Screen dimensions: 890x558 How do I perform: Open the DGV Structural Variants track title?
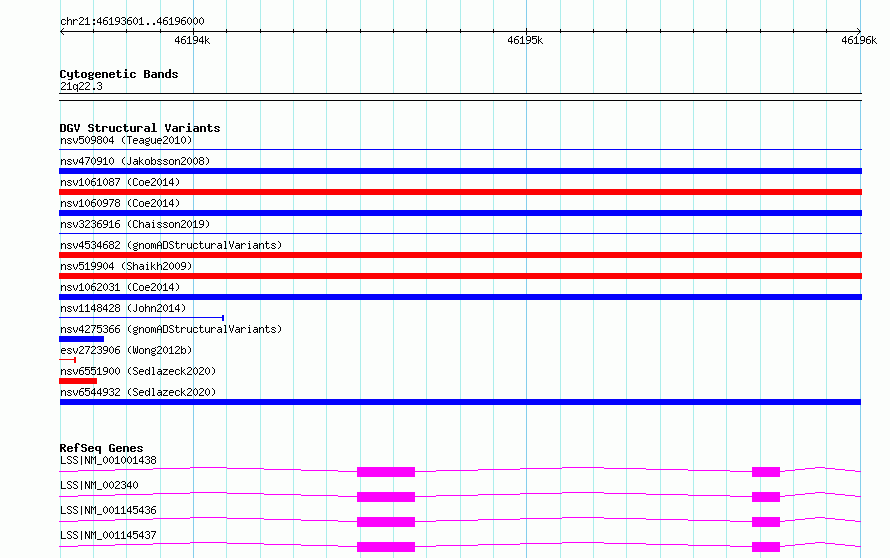140,128
